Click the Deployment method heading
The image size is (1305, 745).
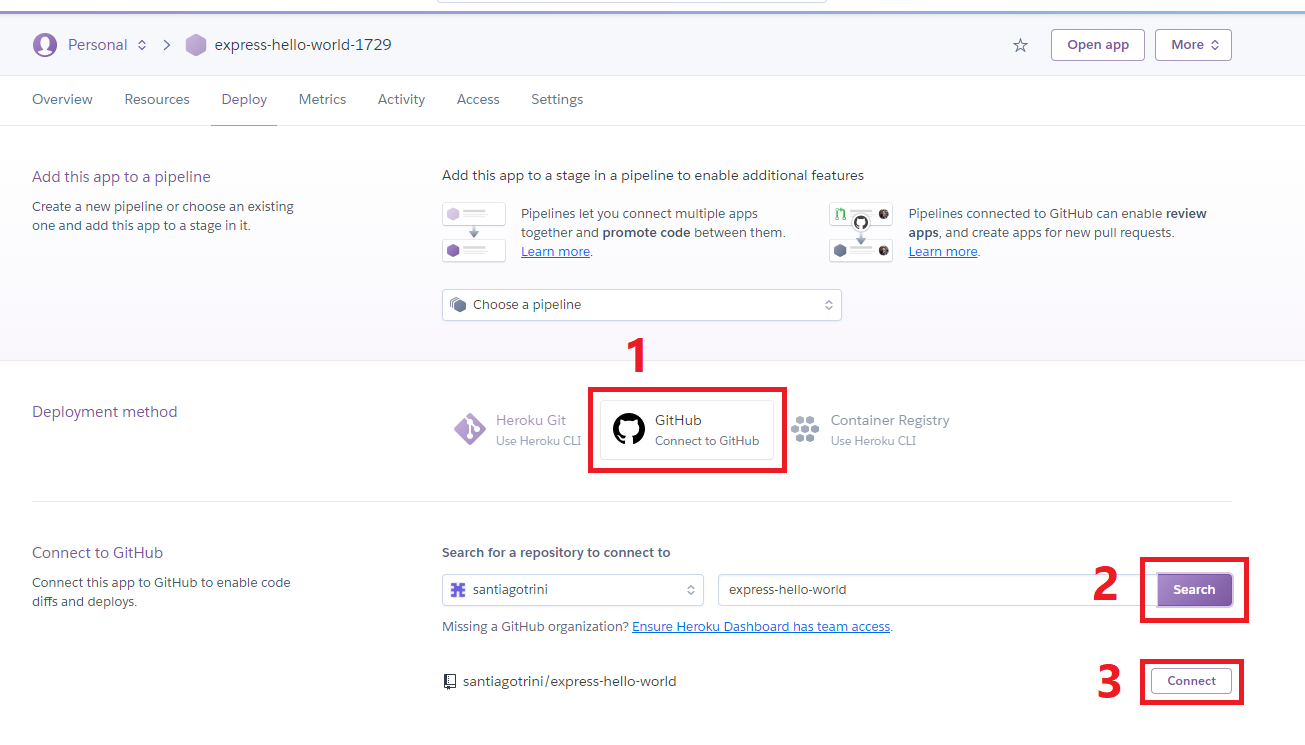coord(104,412)
